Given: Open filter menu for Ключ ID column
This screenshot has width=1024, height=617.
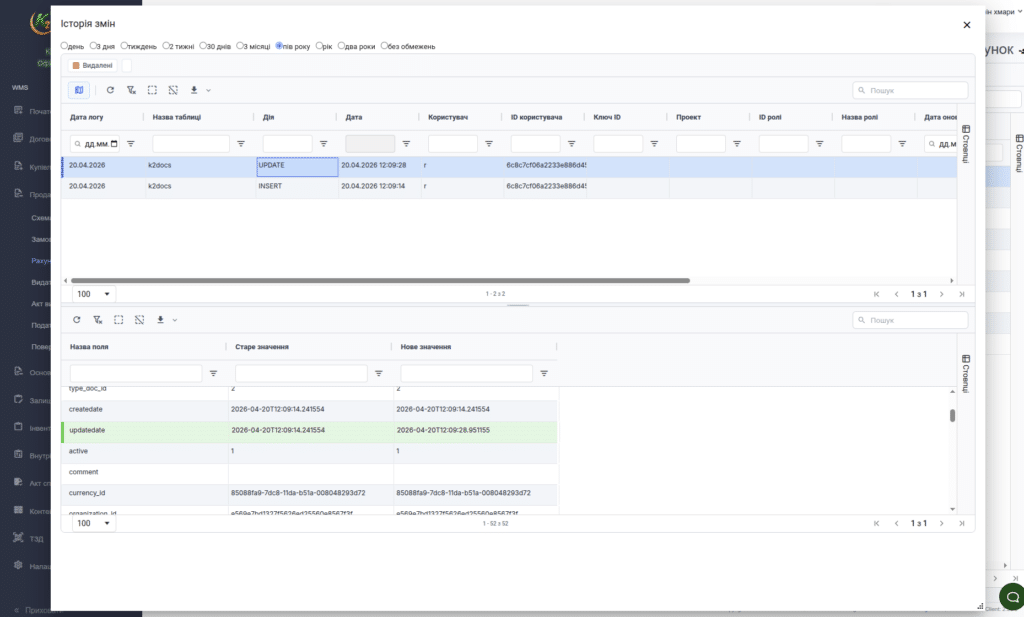Looking at the screenshot, I should (x=654, y=144).
